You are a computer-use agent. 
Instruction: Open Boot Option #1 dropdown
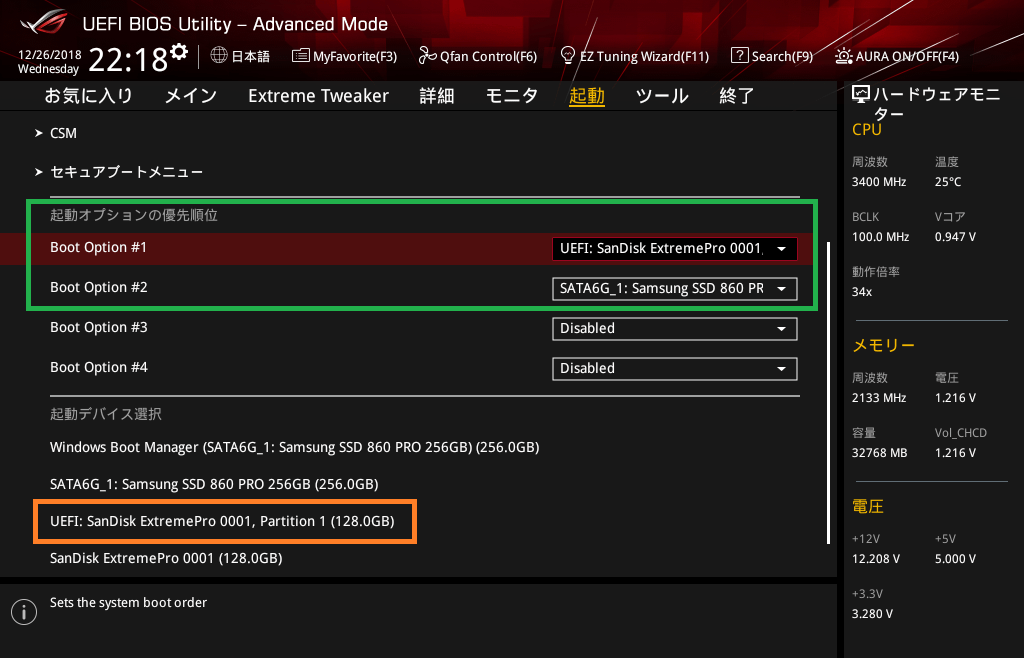click(x=675, y=249)
